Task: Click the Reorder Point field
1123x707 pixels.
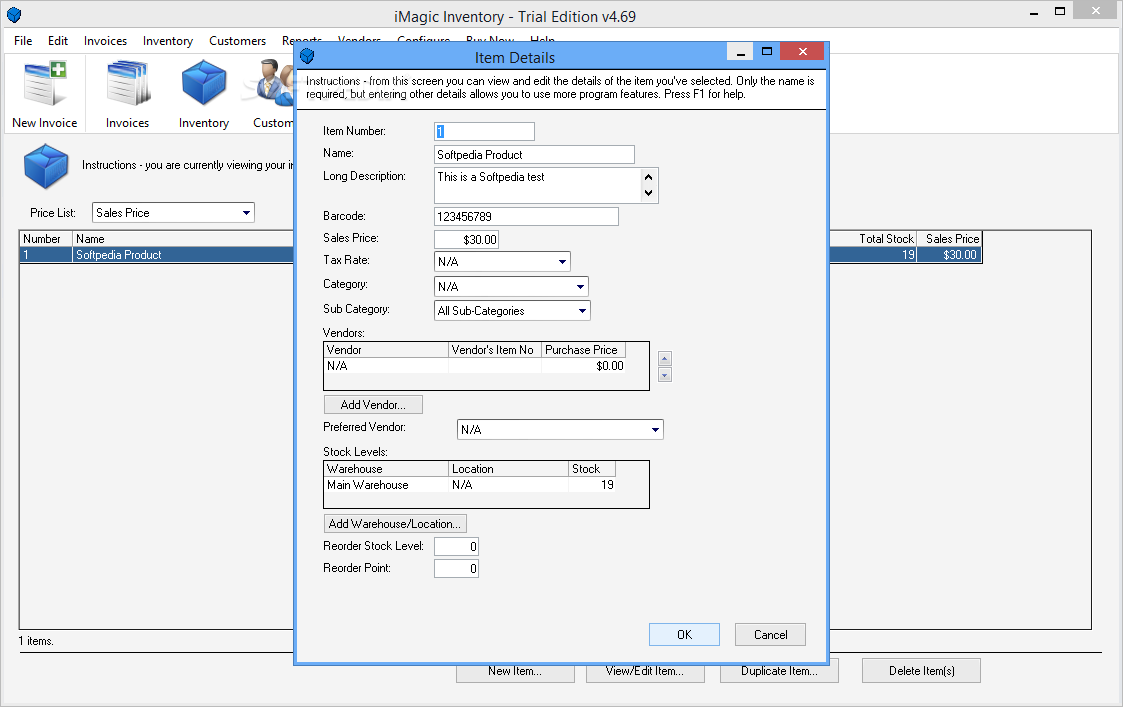Action: click(456, 569)
